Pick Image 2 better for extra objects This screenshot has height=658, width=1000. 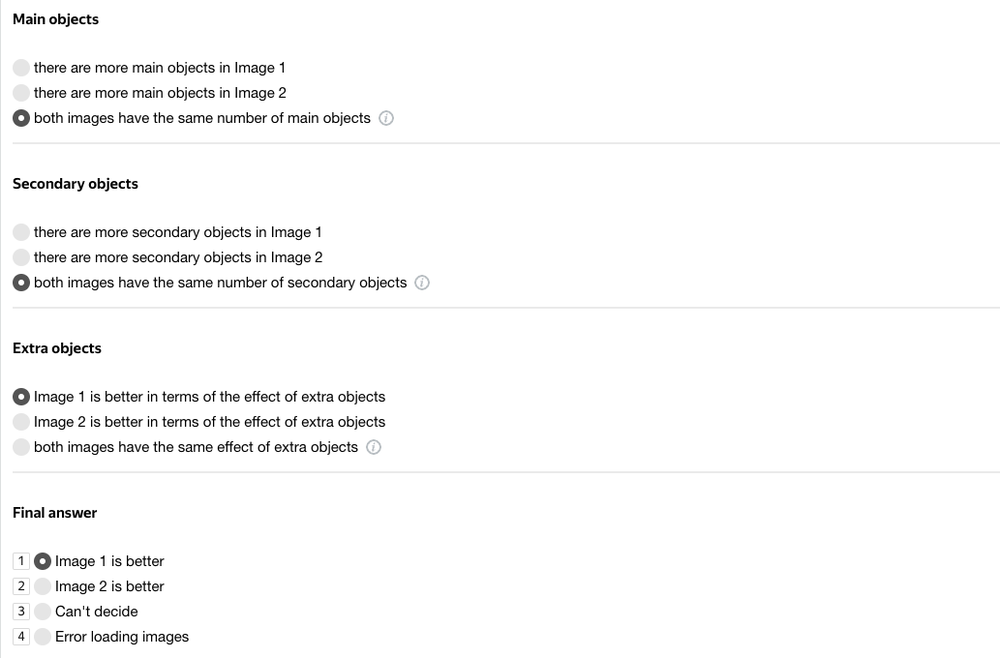coord(21,422)
